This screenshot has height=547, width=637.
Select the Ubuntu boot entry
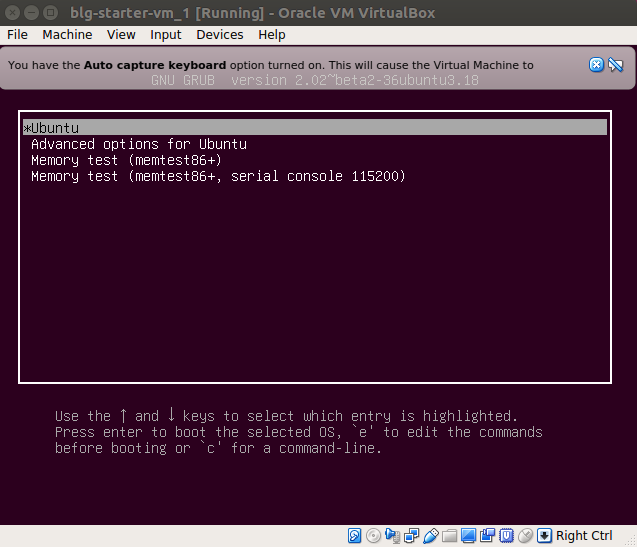(315, 128)
